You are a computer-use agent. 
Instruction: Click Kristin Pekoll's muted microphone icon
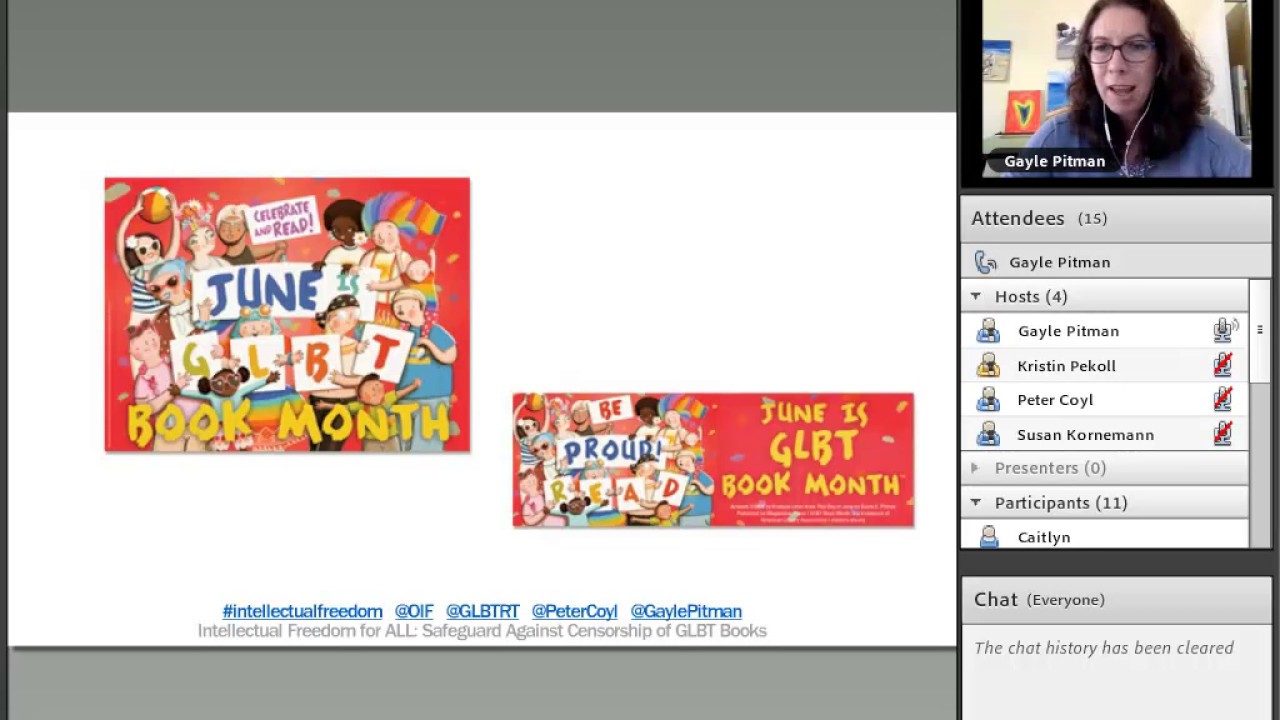point(1223,366)
